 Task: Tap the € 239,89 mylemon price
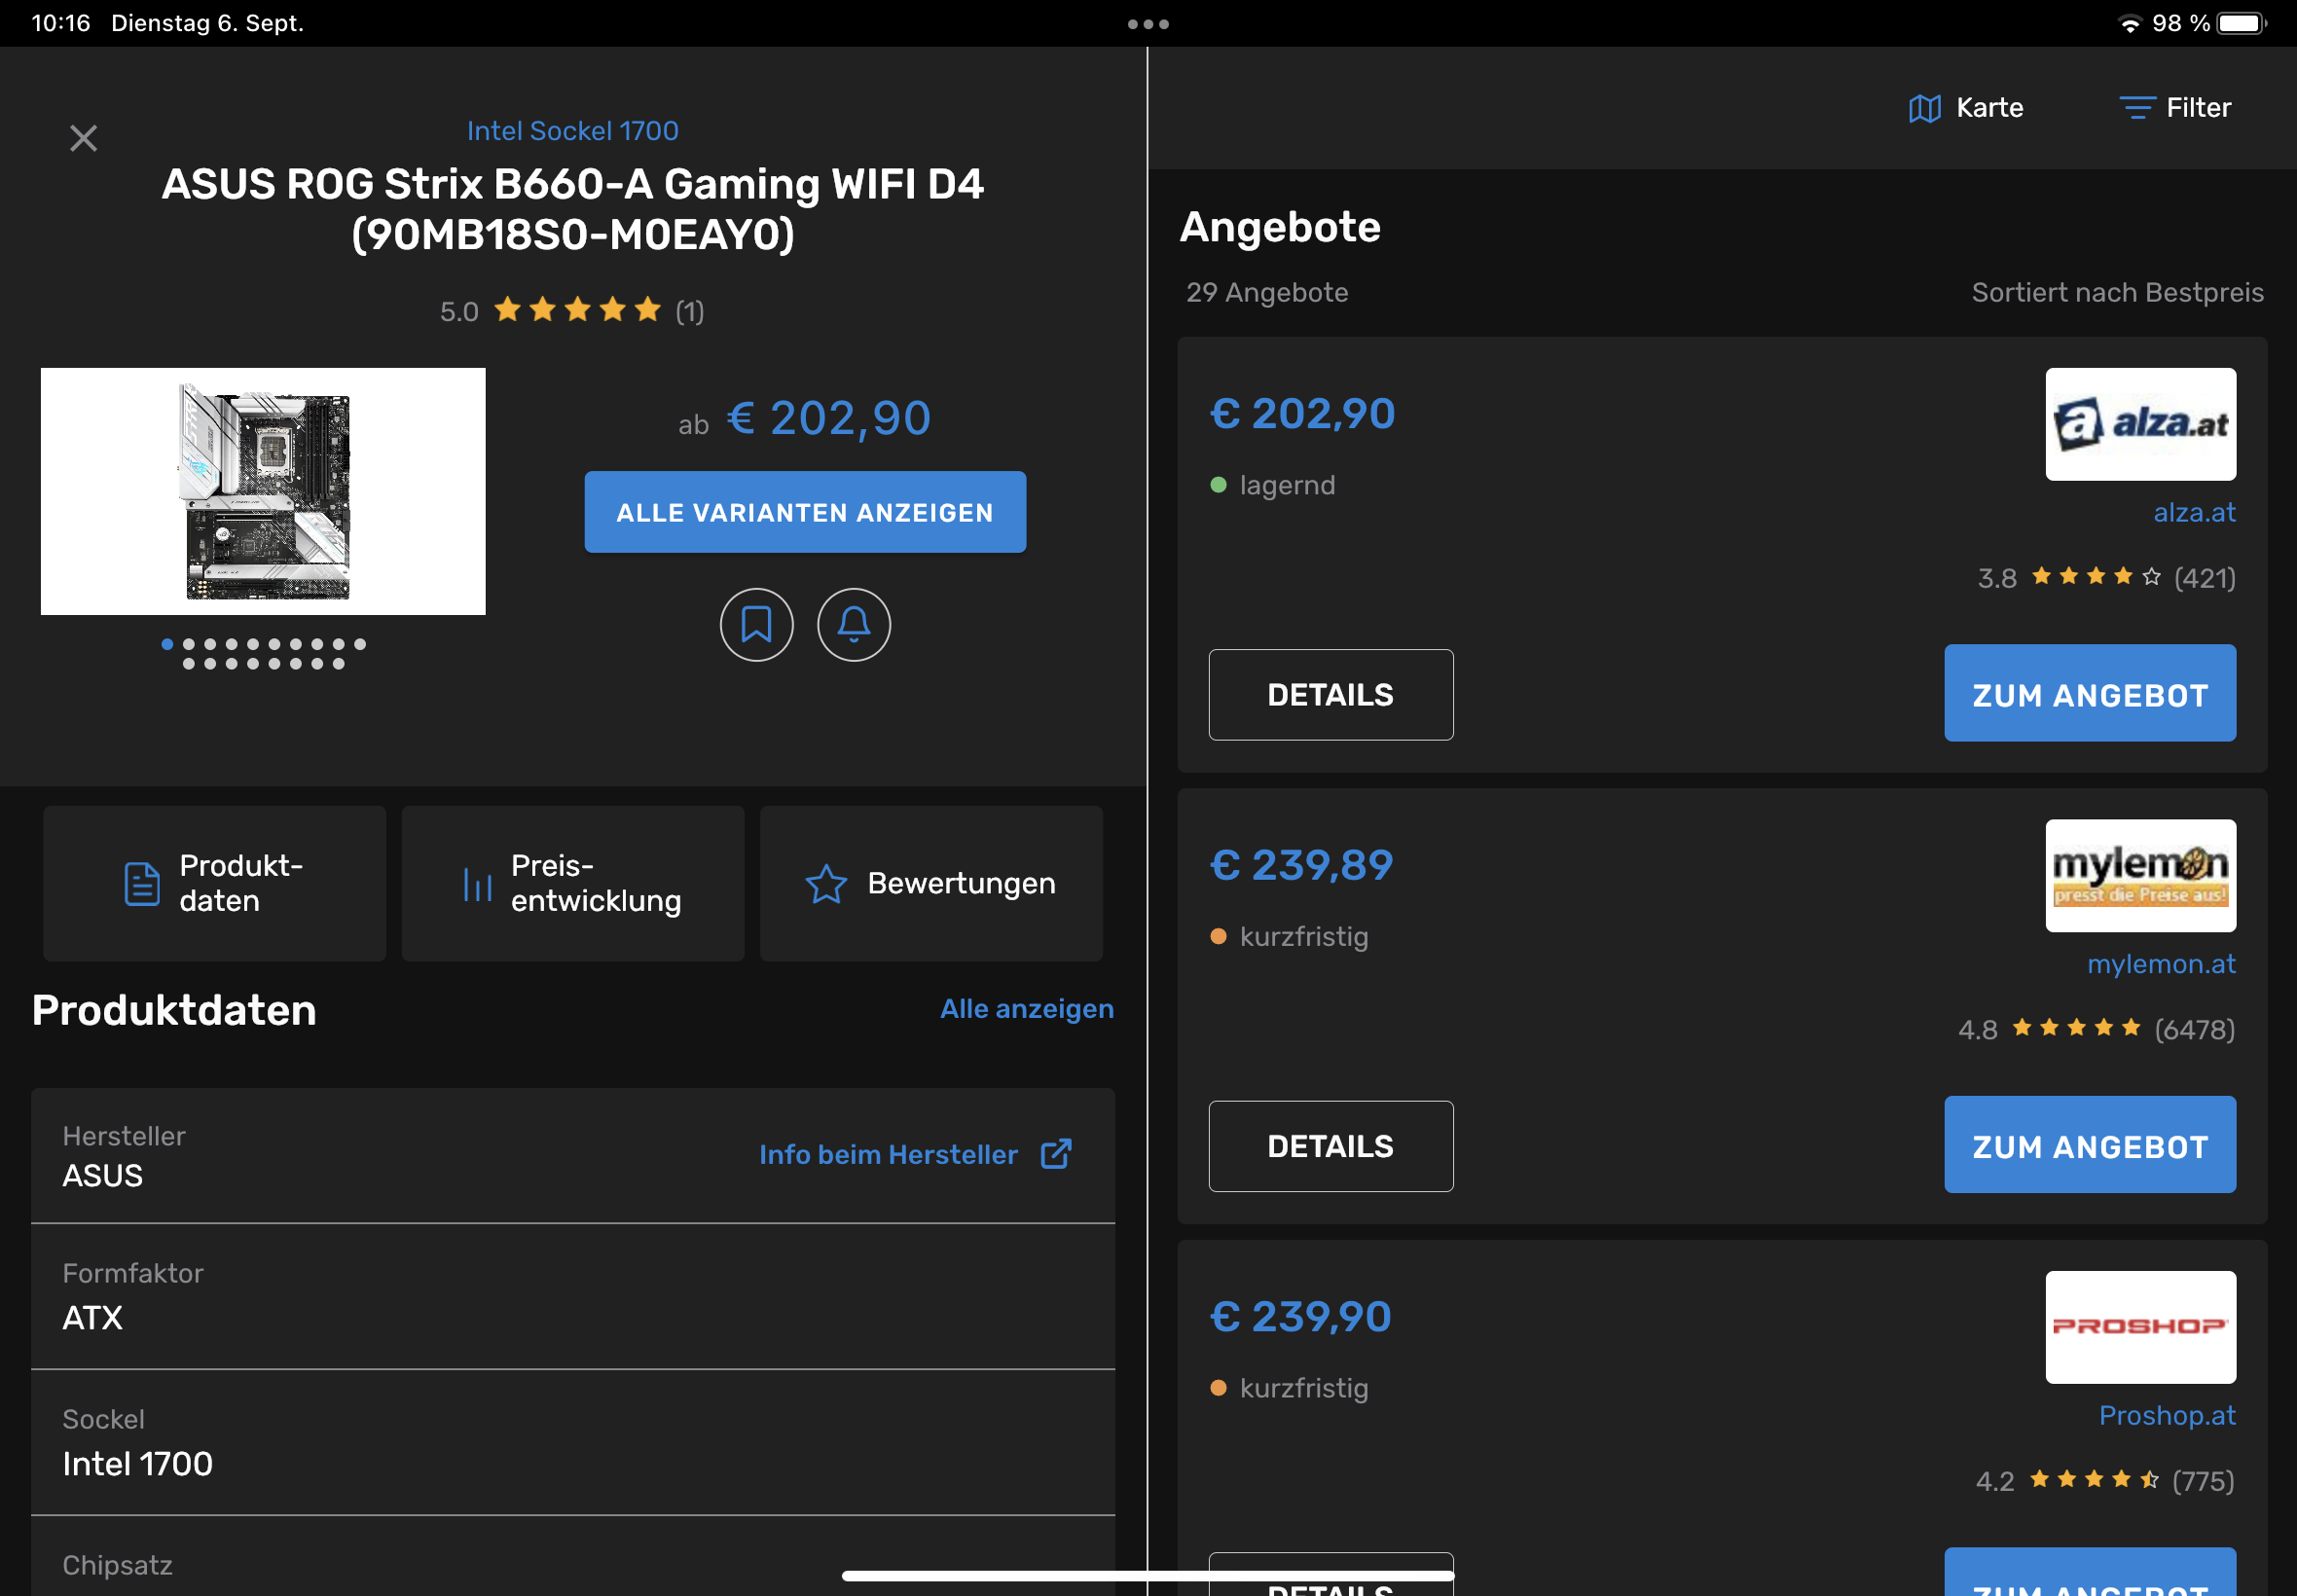pyautogui.click(x=1302, y=866)
